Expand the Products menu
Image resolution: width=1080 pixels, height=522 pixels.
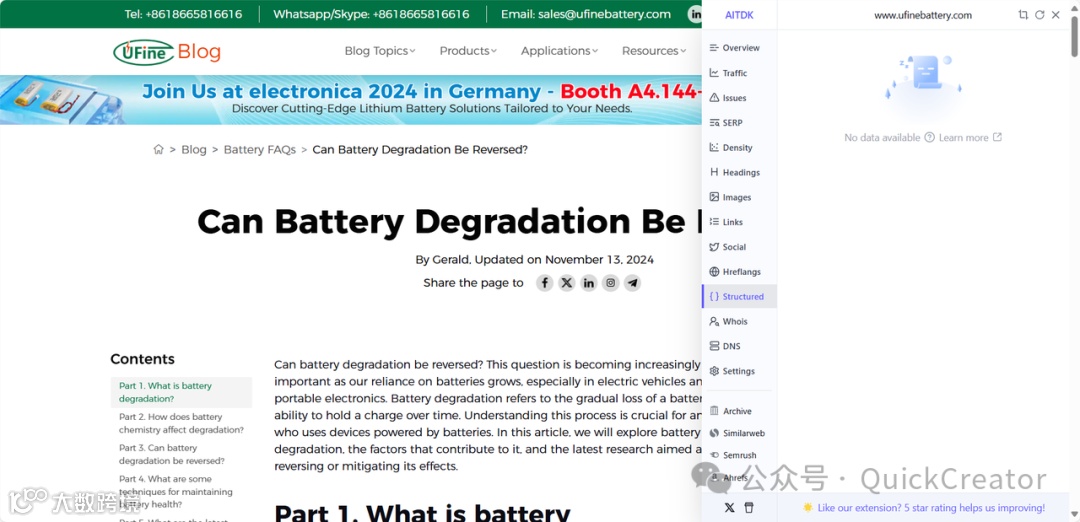pos(468,51)
